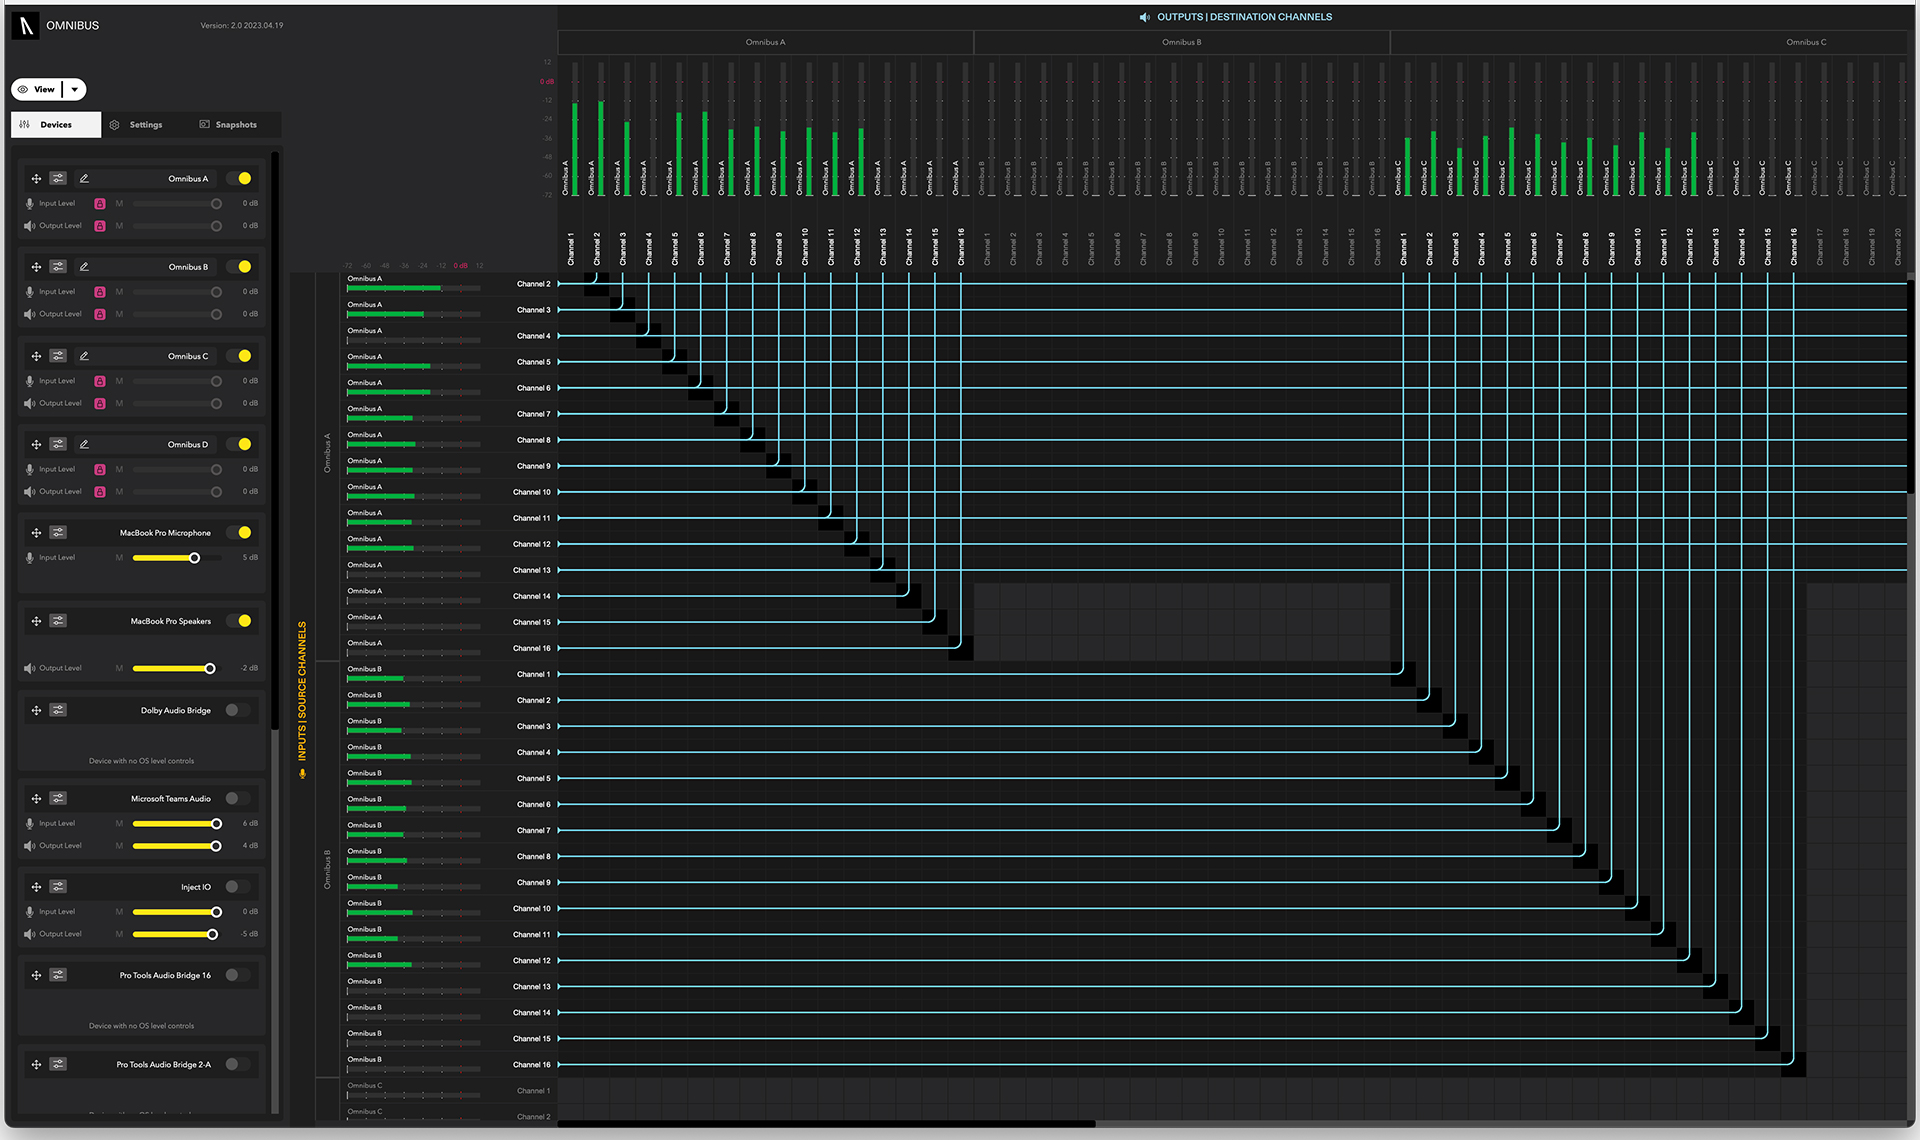The height and width of the screenshot is (1140, 1920).
Task: Click the pencil rename icon for Omnibus D
Action: click(84, 444)
